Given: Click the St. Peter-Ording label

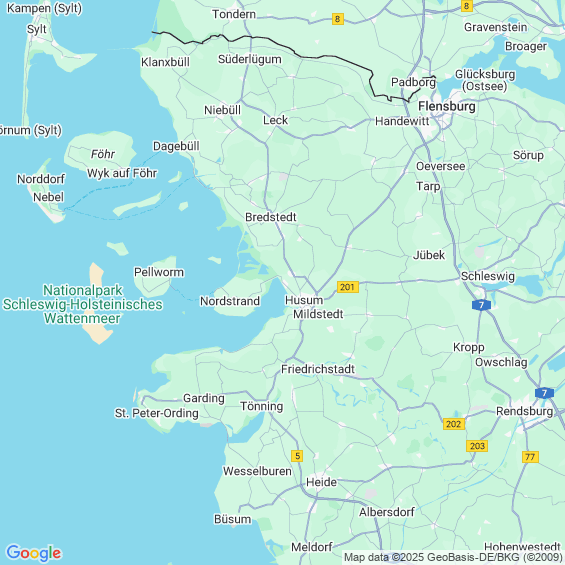Looking at the screenshot, I should (x=156, y=413).
